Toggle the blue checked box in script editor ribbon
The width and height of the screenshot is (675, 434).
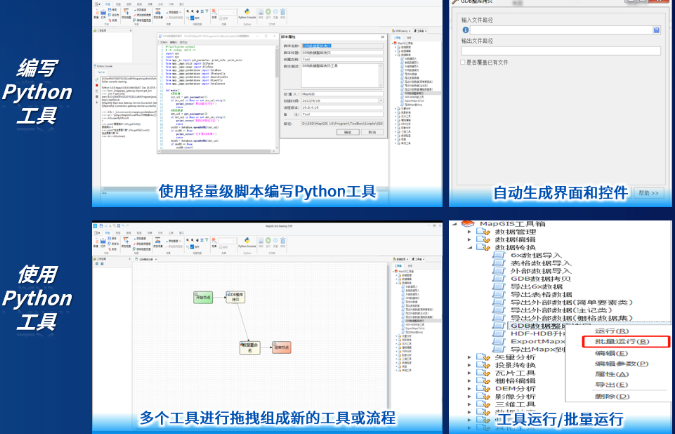[x=192, y=18]
